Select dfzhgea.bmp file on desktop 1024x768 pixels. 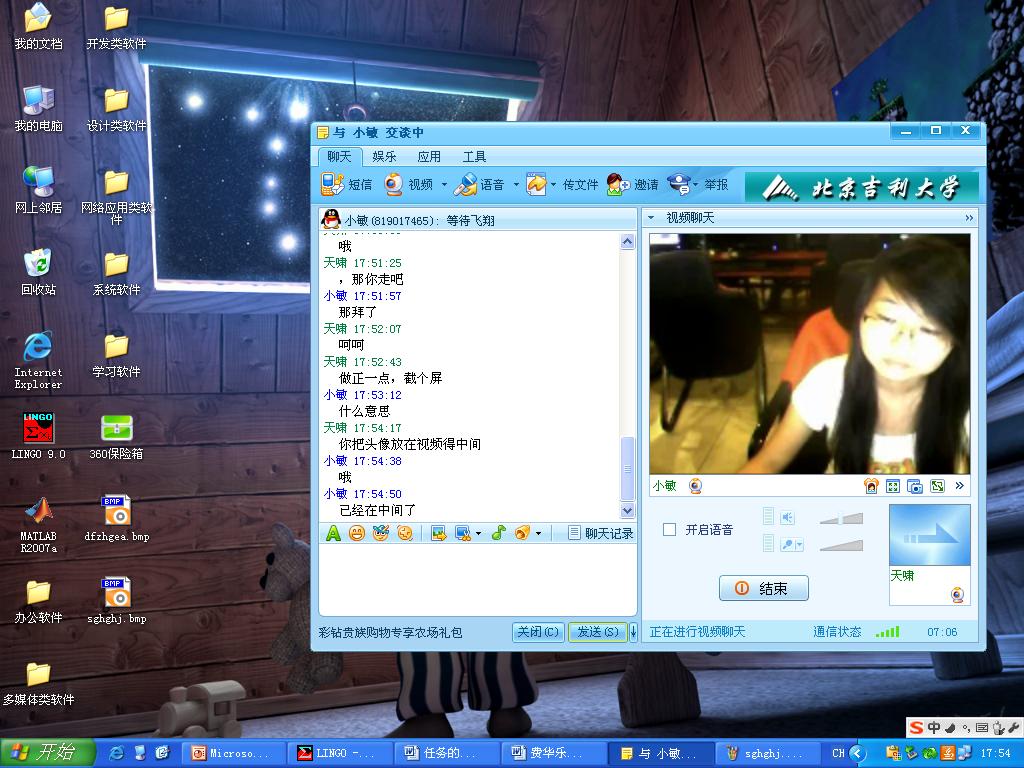(x=117, y=519)
